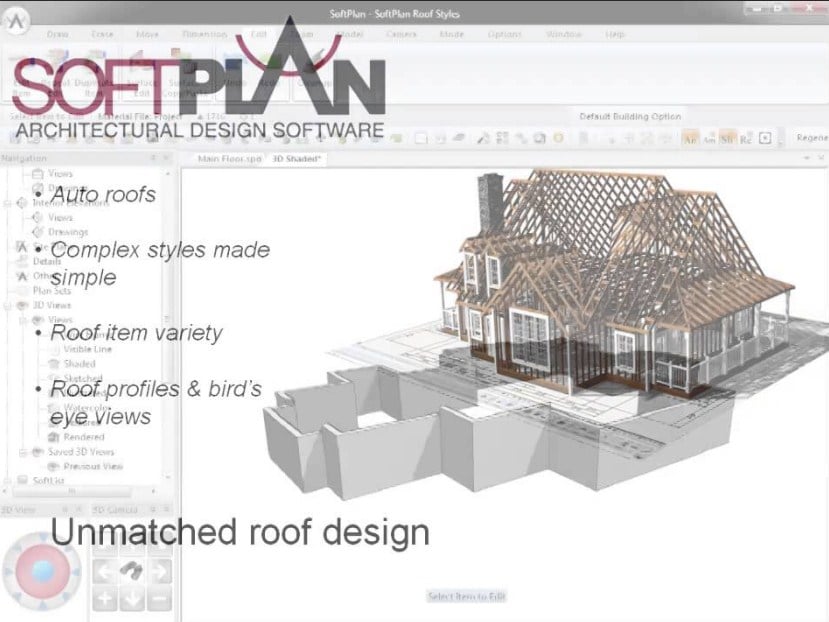
Task: Collapse the 3D Views tree node
Action: (x=8, y=305)
